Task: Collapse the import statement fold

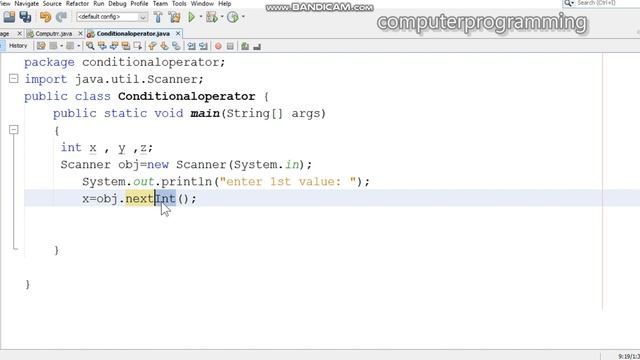Action: click(13, 78)
